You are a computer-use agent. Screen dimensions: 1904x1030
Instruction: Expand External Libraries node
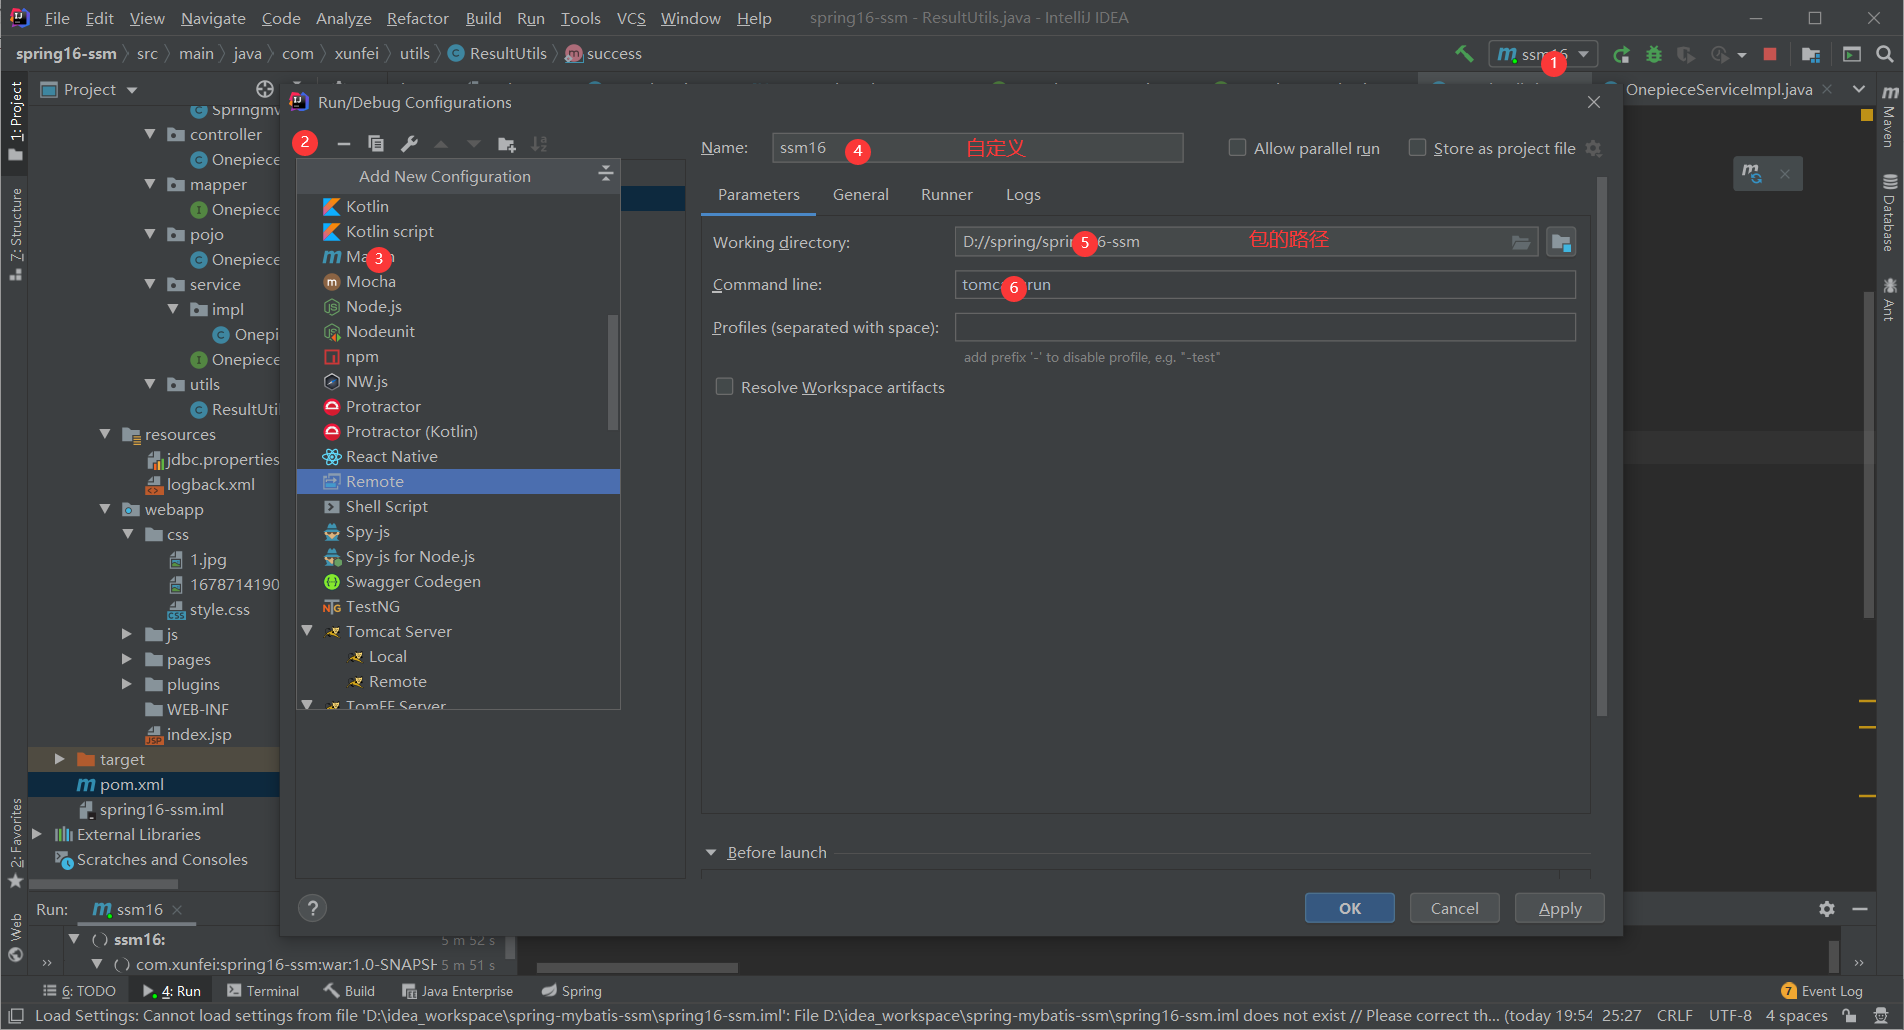coord(37,834)
